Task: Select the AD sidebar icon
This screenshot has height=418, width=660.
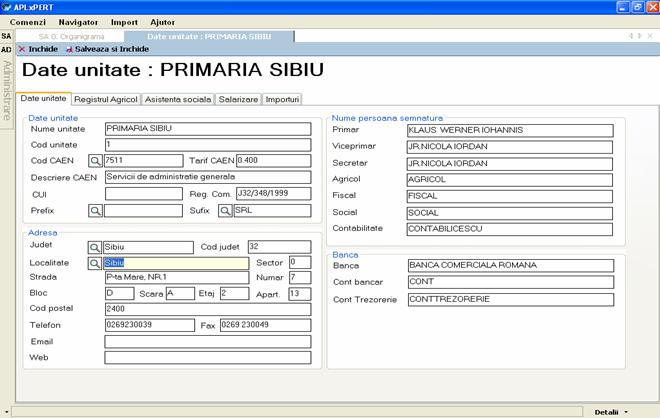Action: point(6,49)
